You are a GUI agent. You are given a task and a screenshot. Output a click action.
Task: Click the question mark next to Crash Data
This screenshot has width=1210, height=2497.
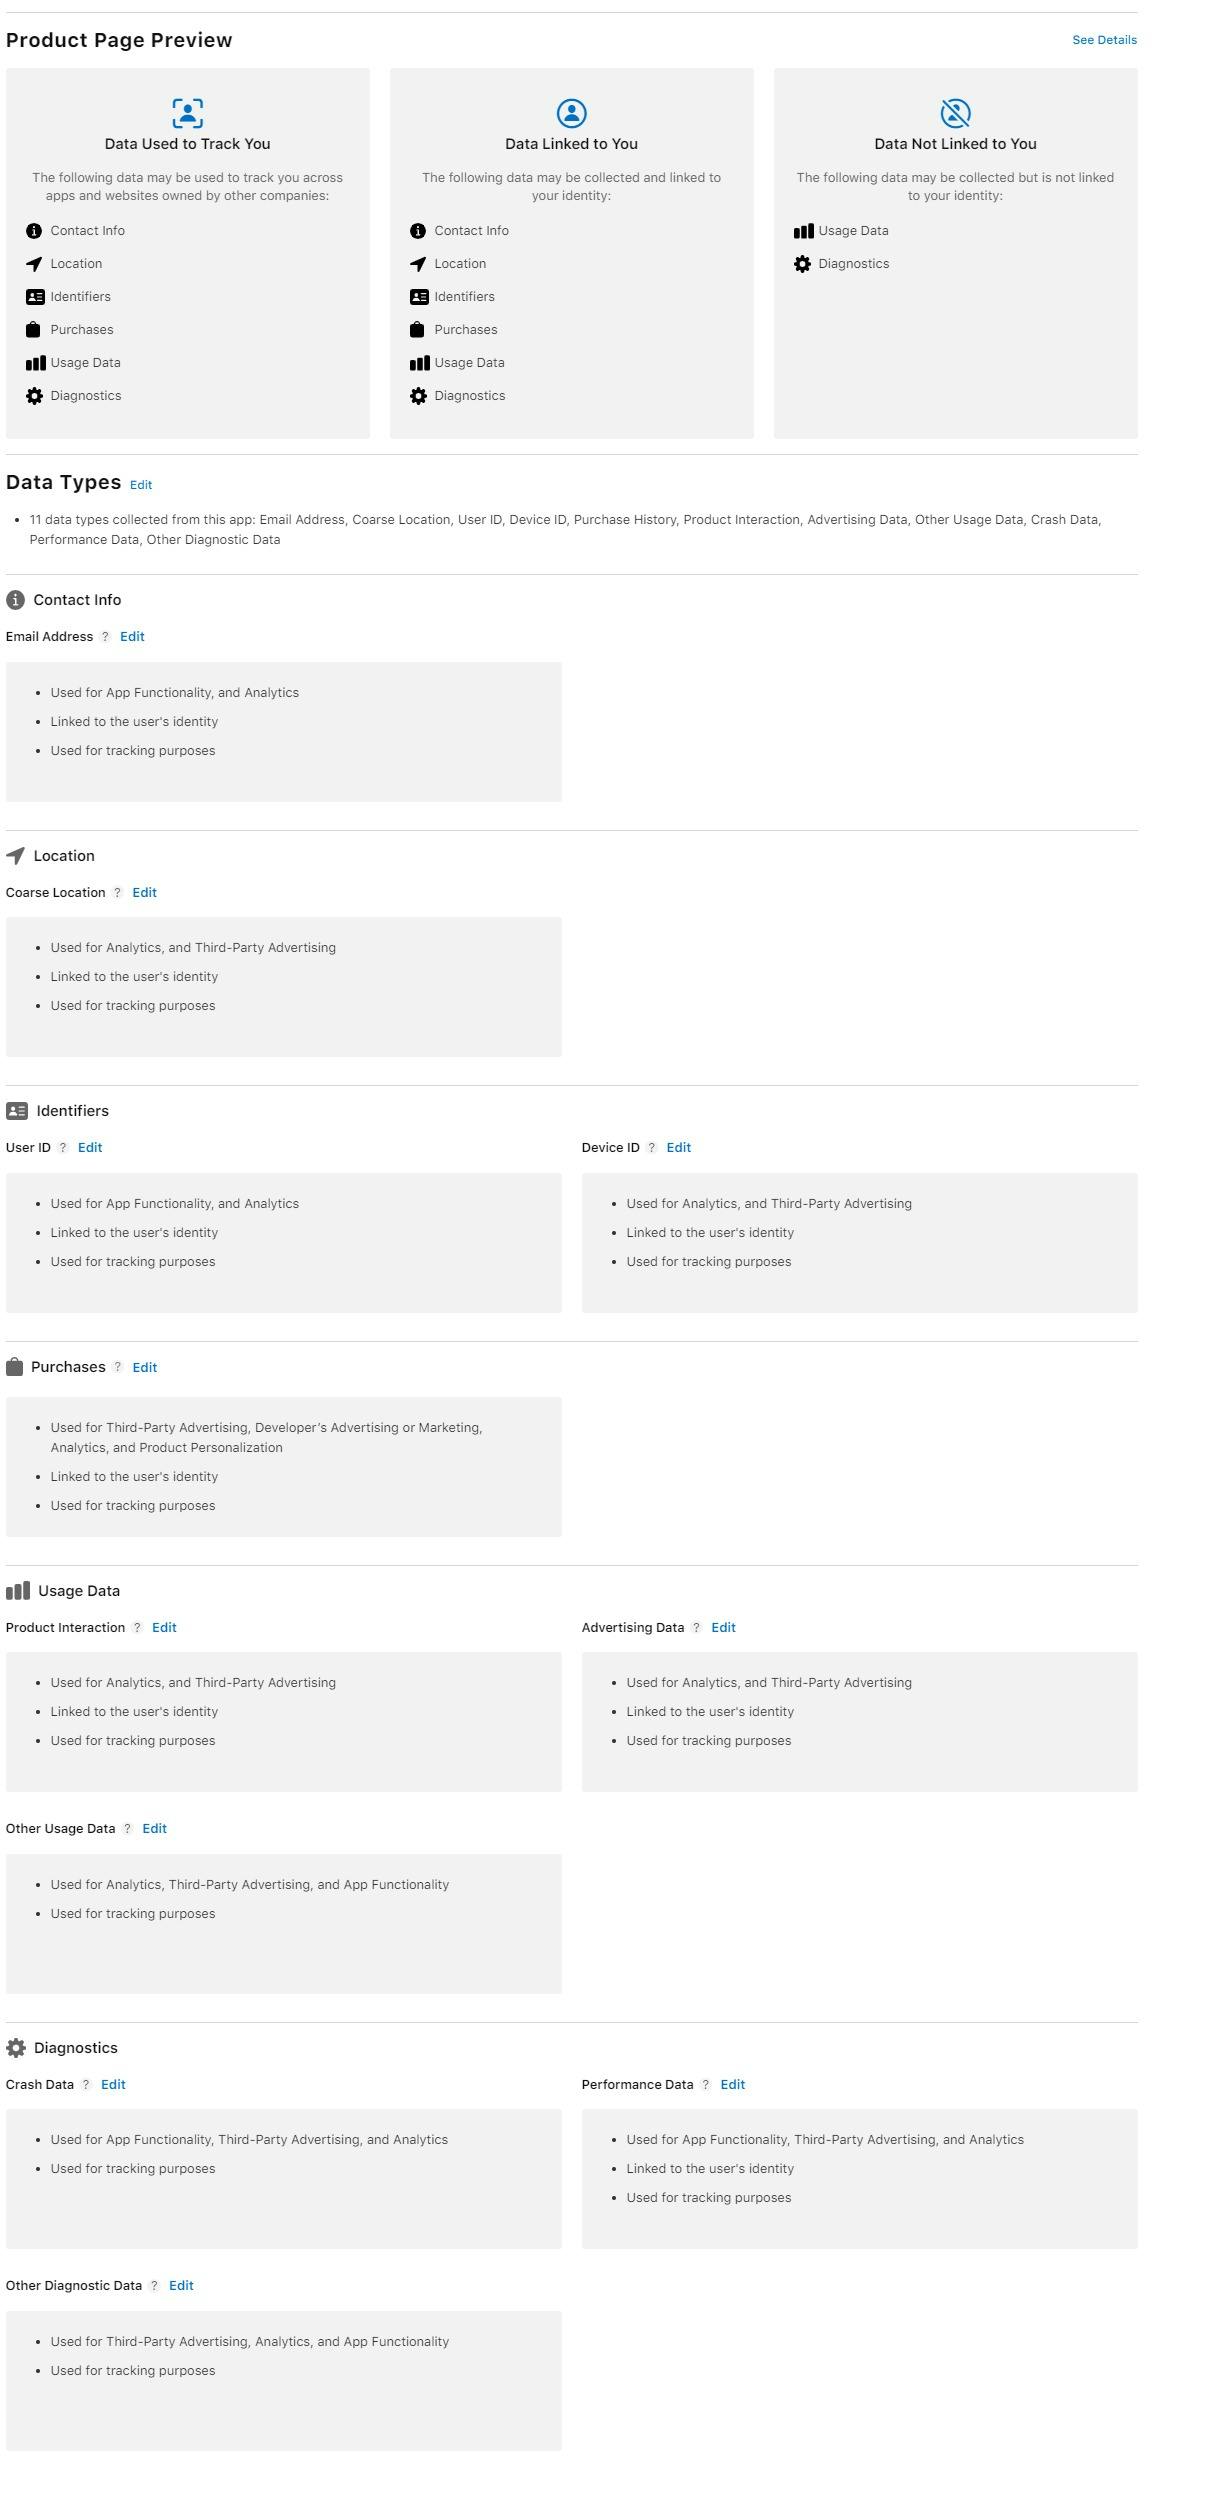(86, 2085)
